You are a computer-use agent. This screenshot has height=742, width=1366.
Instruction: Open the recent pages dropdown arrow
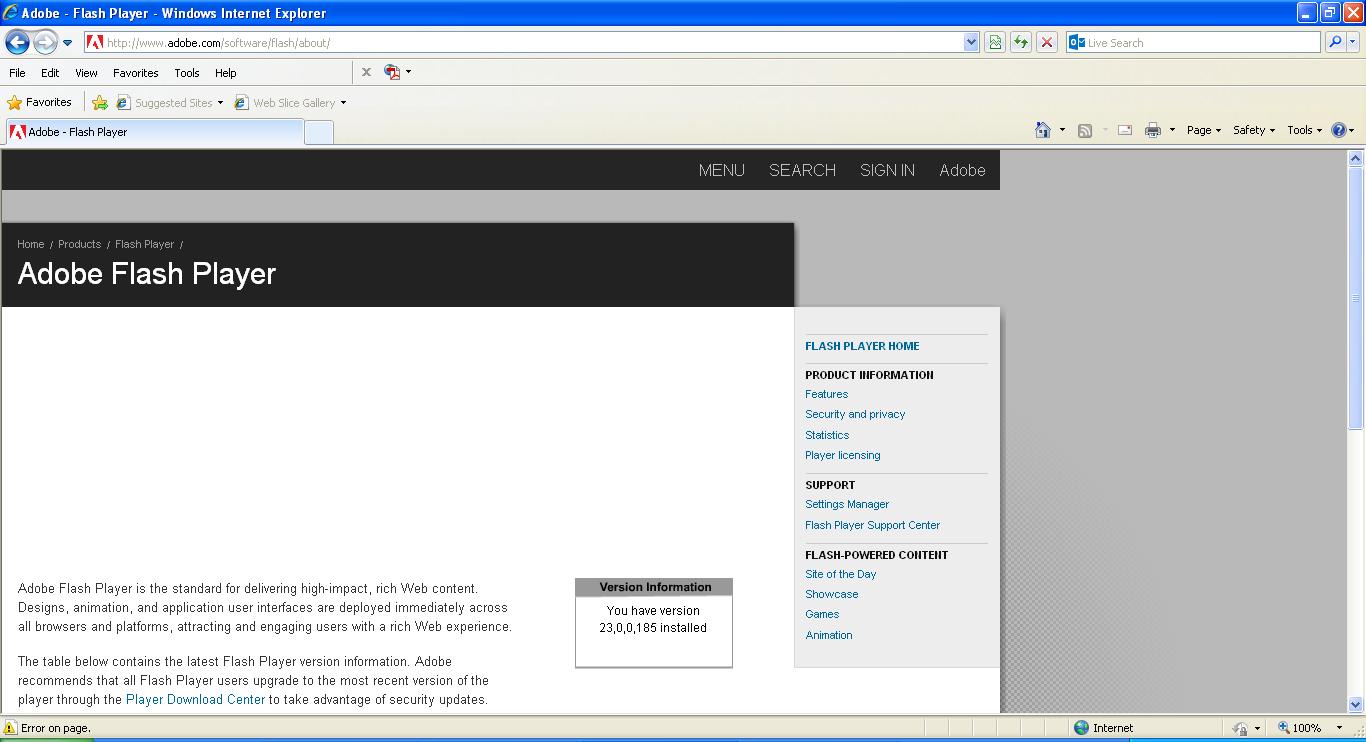tap(67, 43)
